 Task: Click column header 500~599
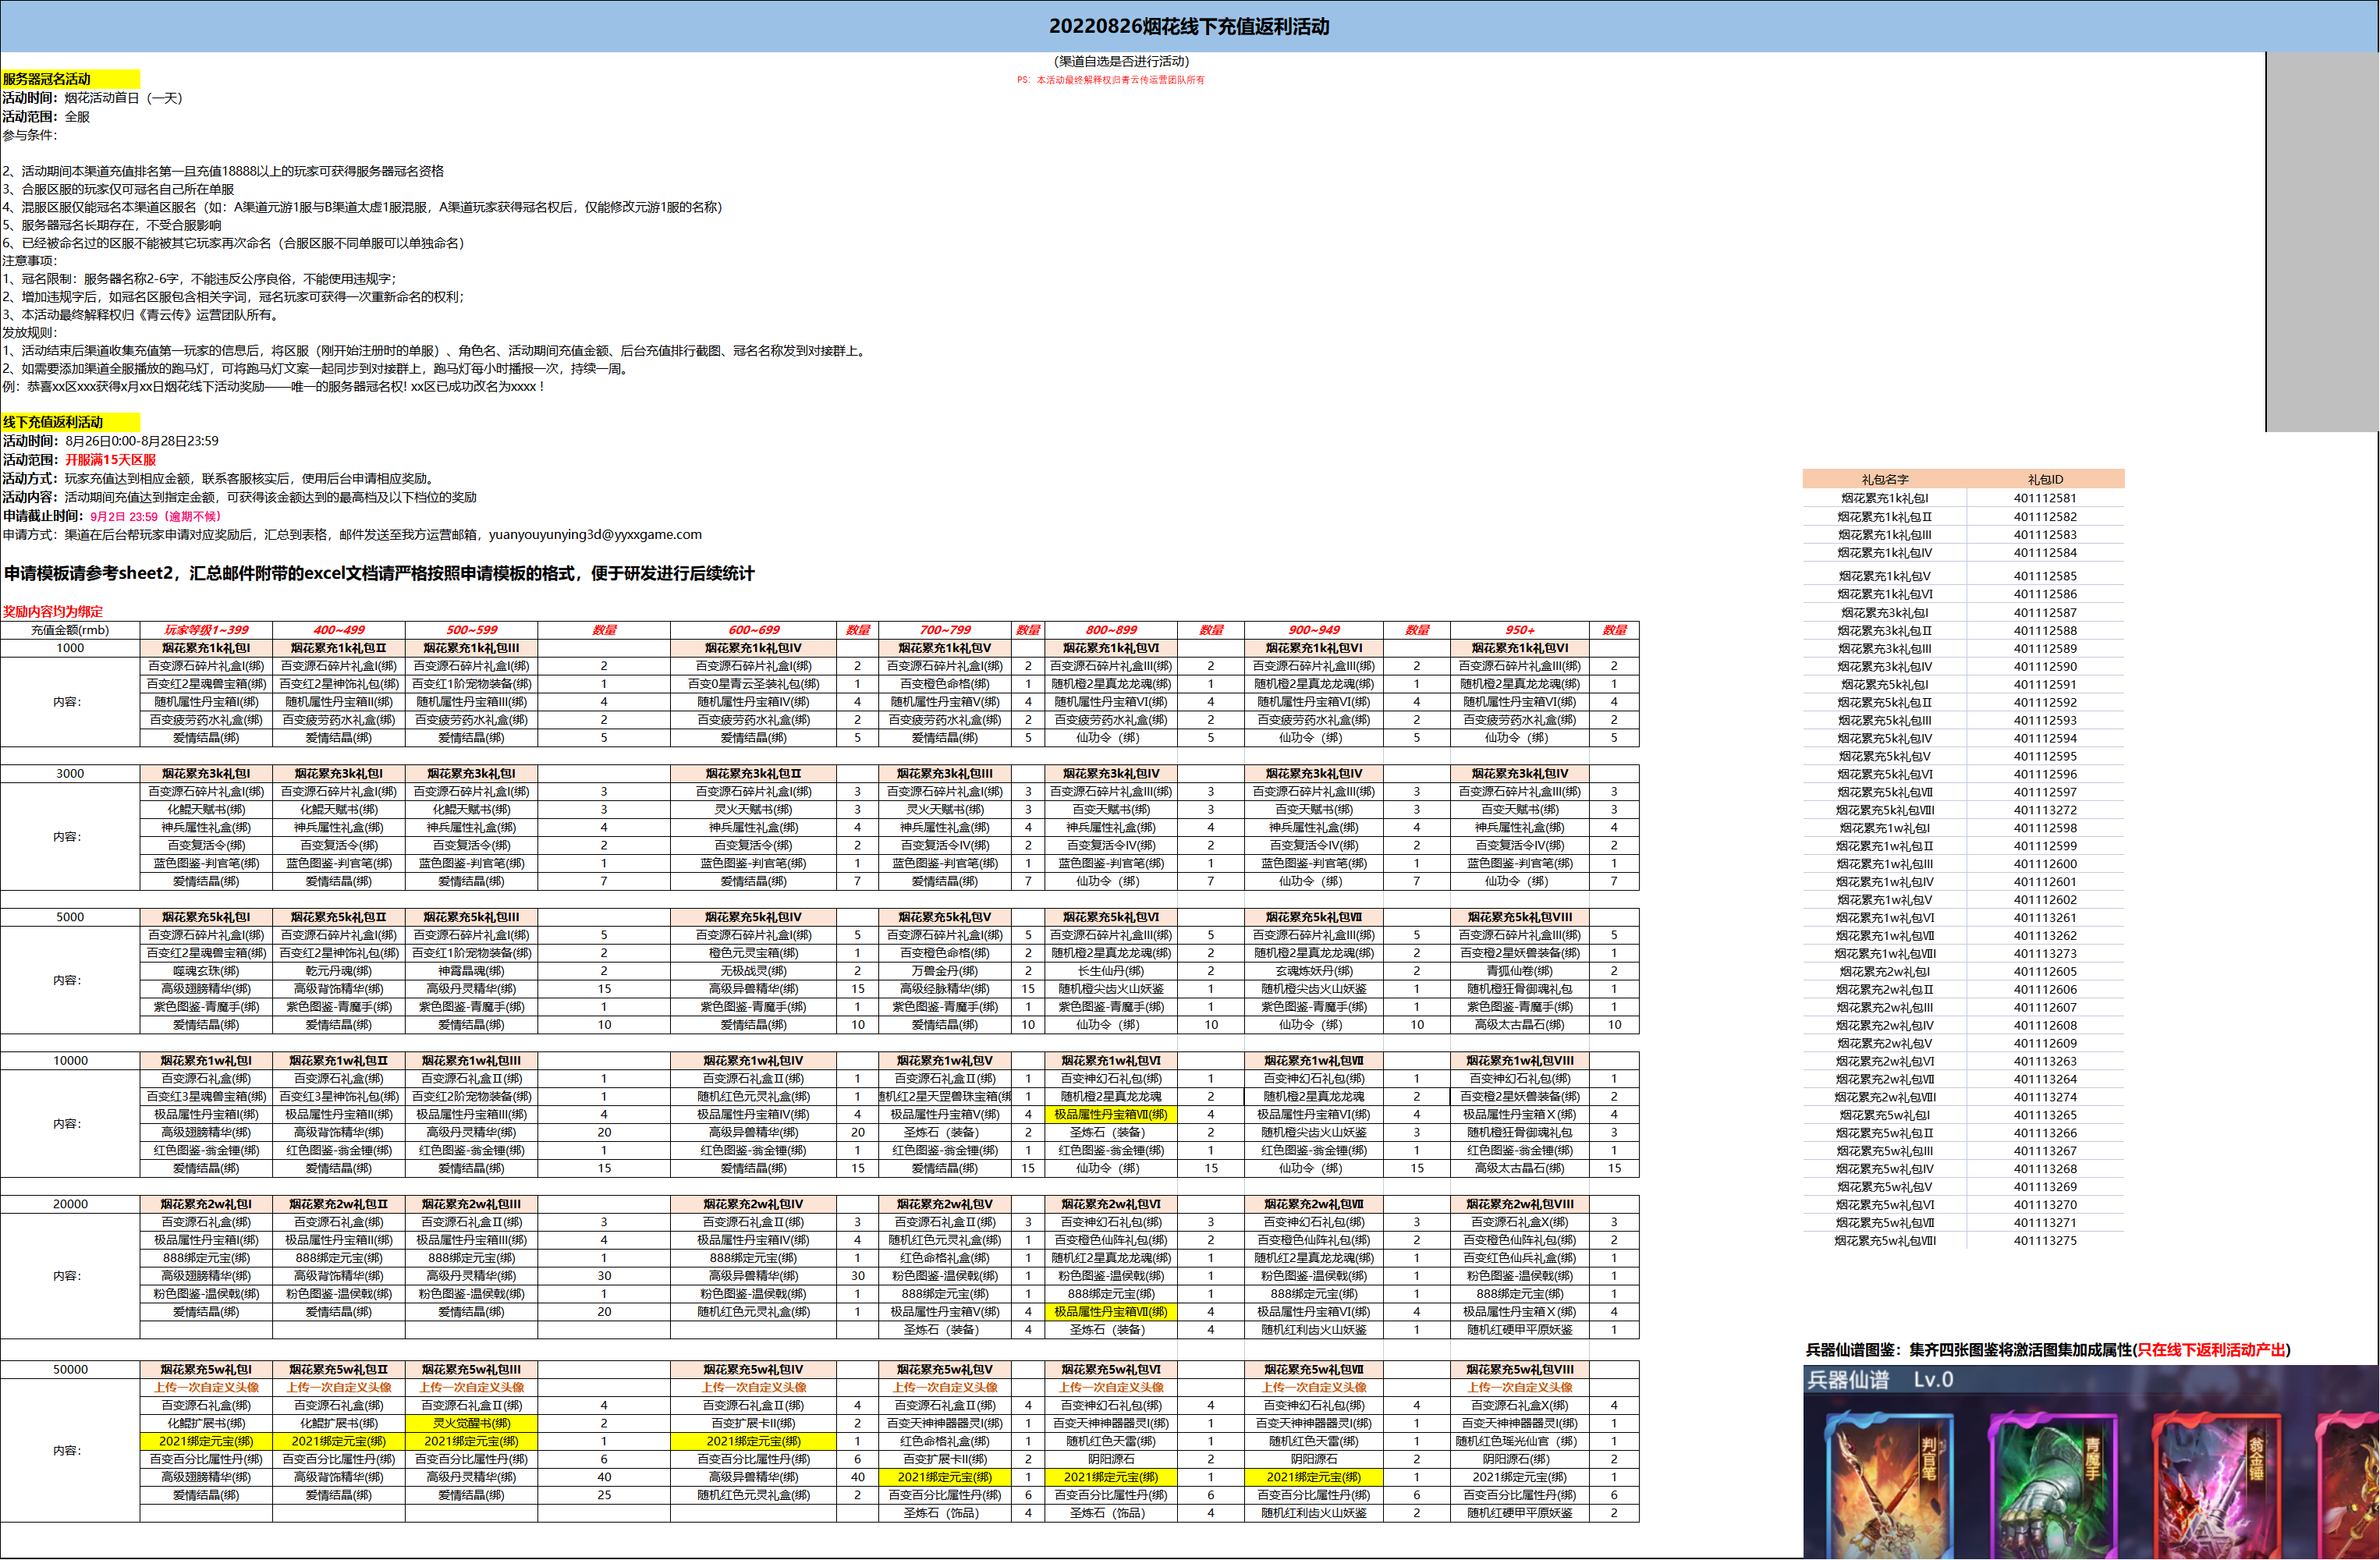[471, 630]
